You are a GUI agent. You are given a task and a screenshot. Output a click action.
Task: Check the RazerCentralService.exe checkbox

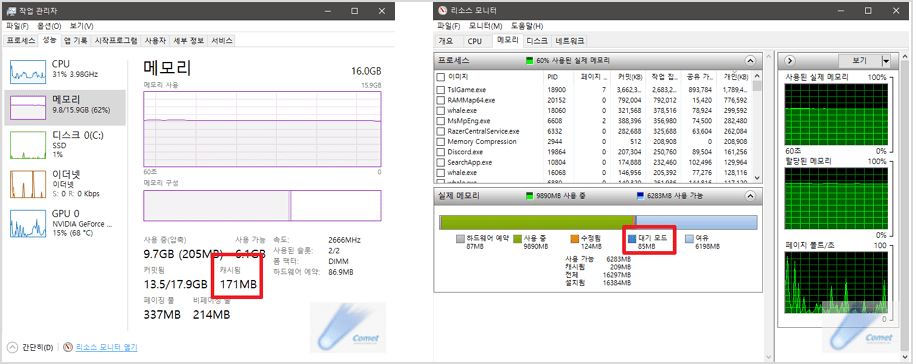(x=441, y=131)
